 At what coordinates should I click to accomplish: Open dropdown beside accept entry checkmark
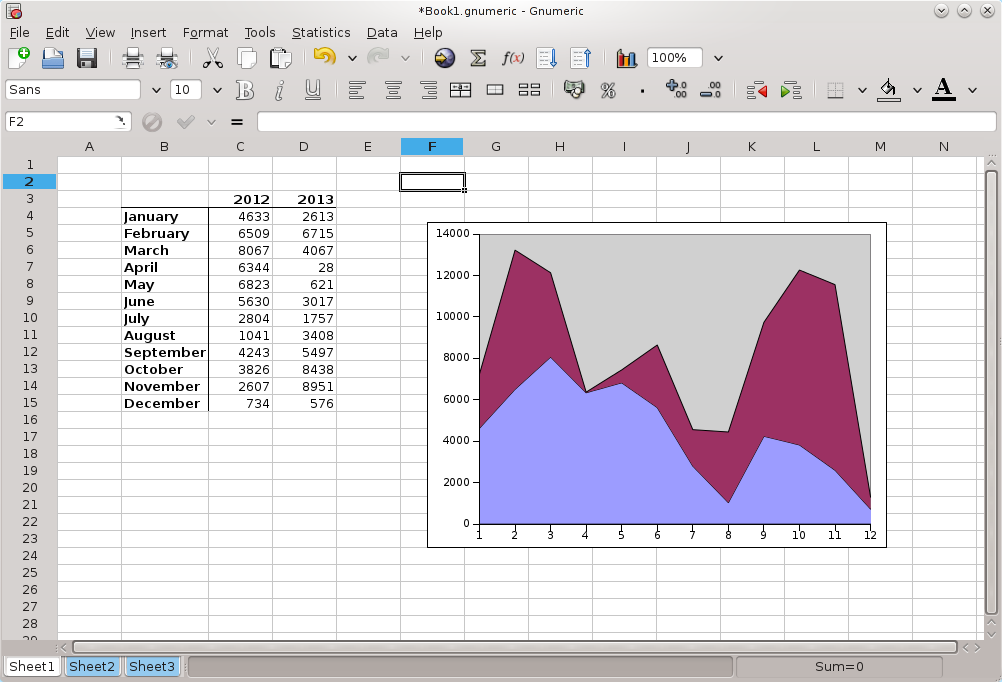[x=212, y=122]
